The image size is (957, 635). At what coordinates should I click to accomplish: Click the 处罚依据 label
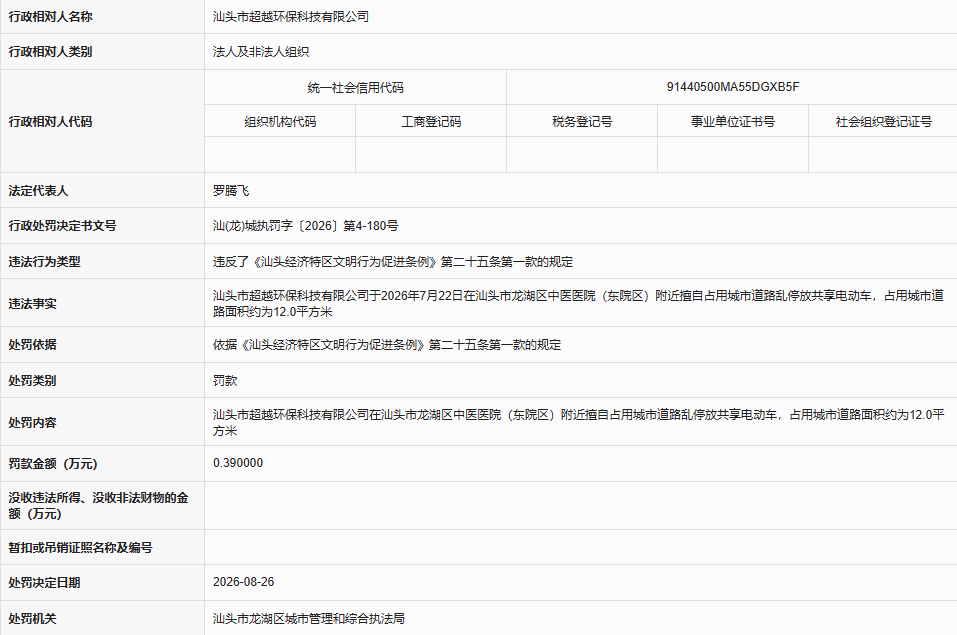(x=32, y=344)
